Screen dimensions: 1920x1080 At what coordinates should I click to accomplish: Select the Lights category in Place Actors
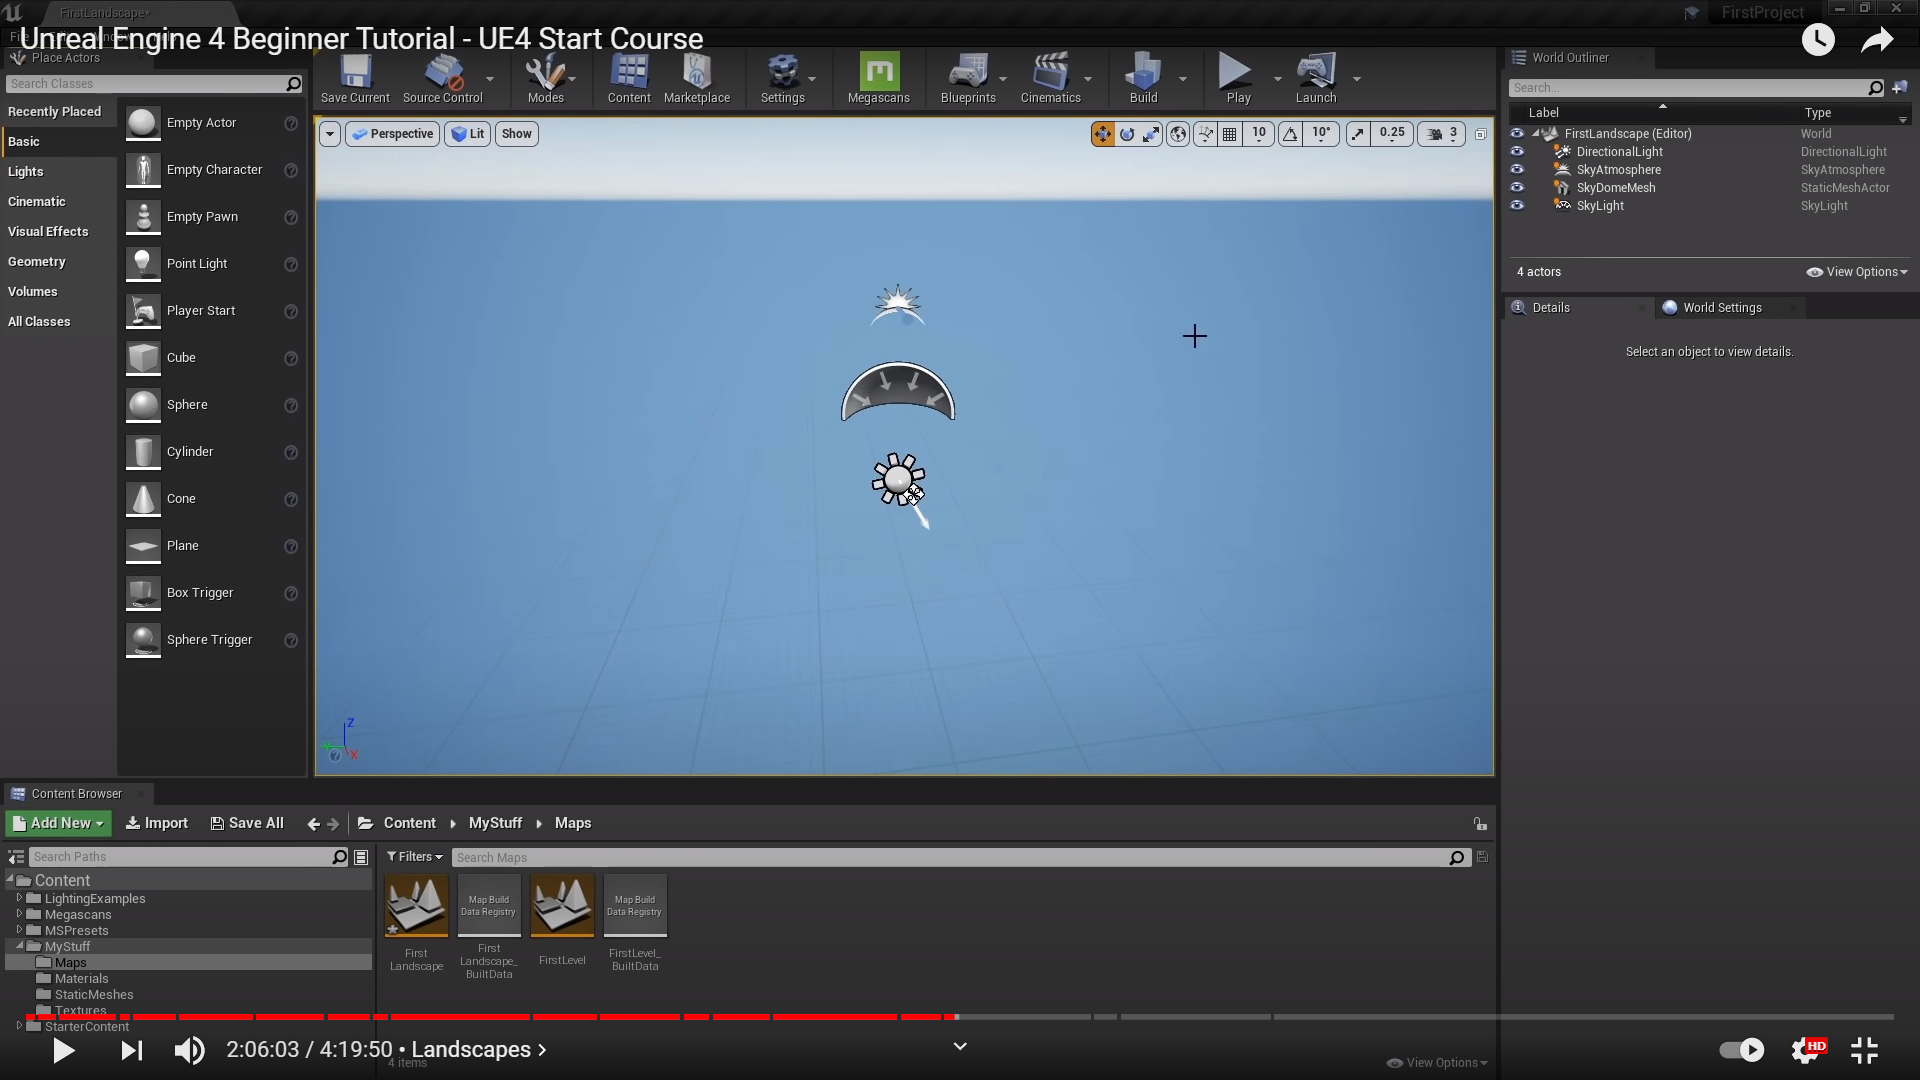click(x=26, y=172)
